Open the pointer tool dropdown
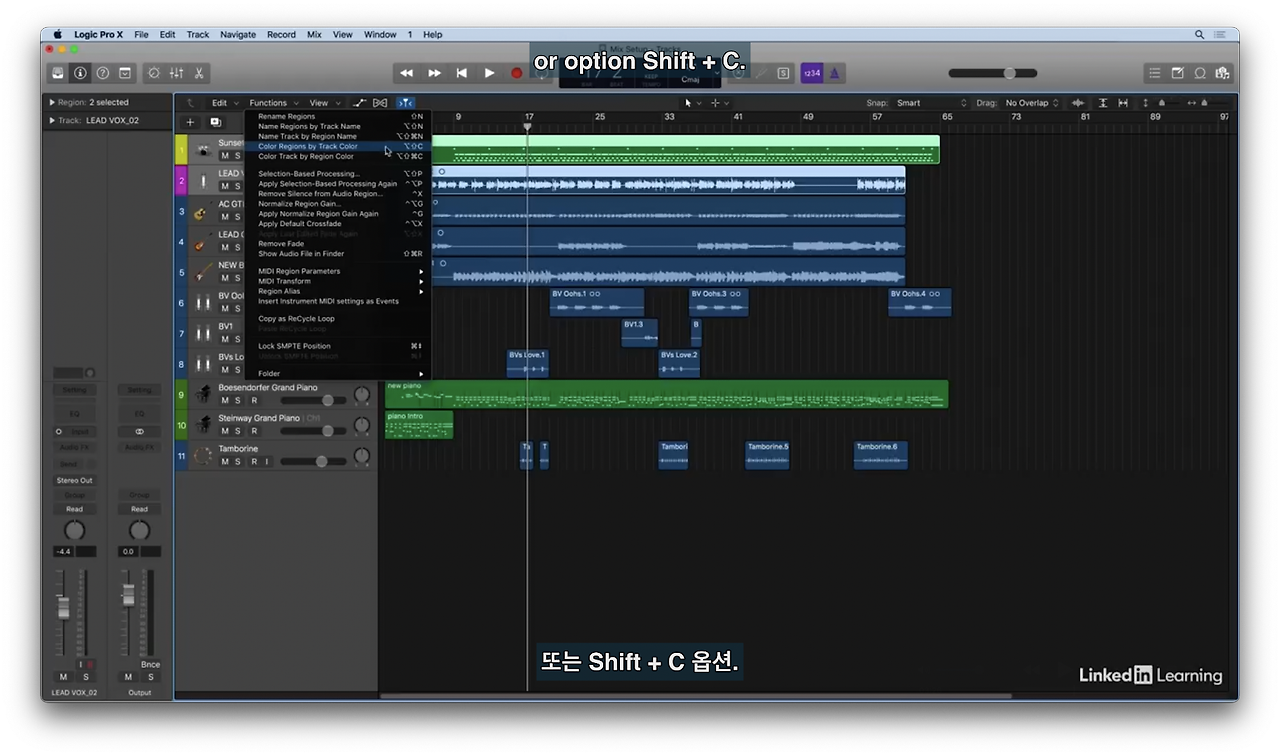The width and height of the screenshot is (1280, 756). pos(692,103)
